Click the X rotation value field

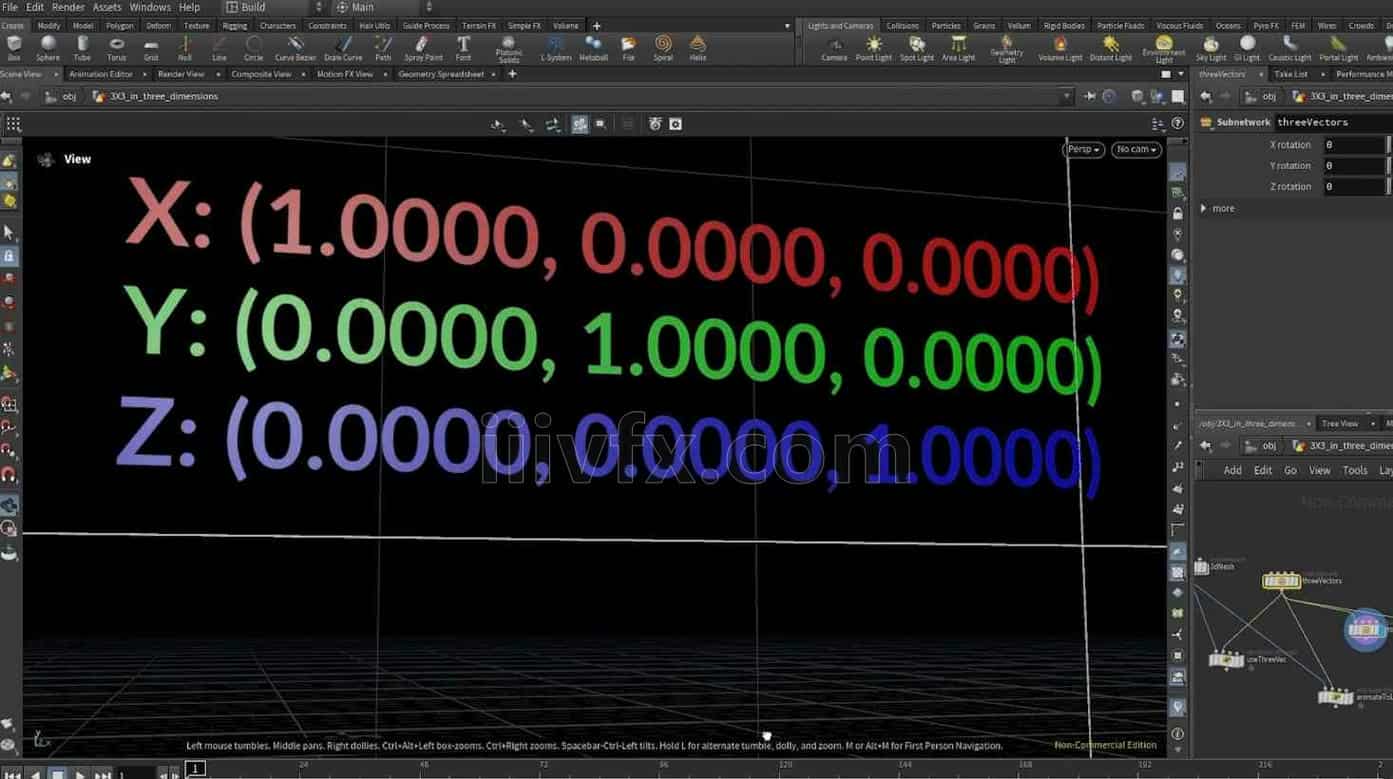(x=1354, y=145)
